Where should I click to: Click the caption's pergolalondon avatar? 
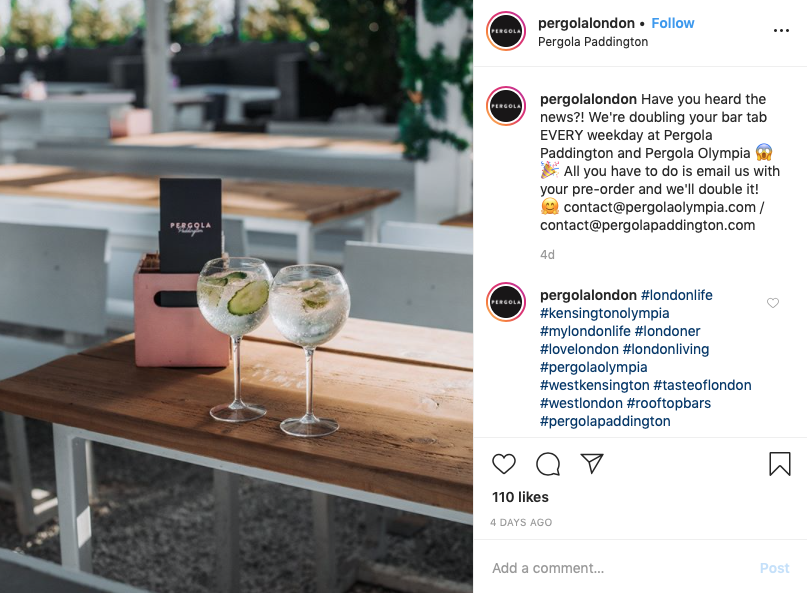506,106
